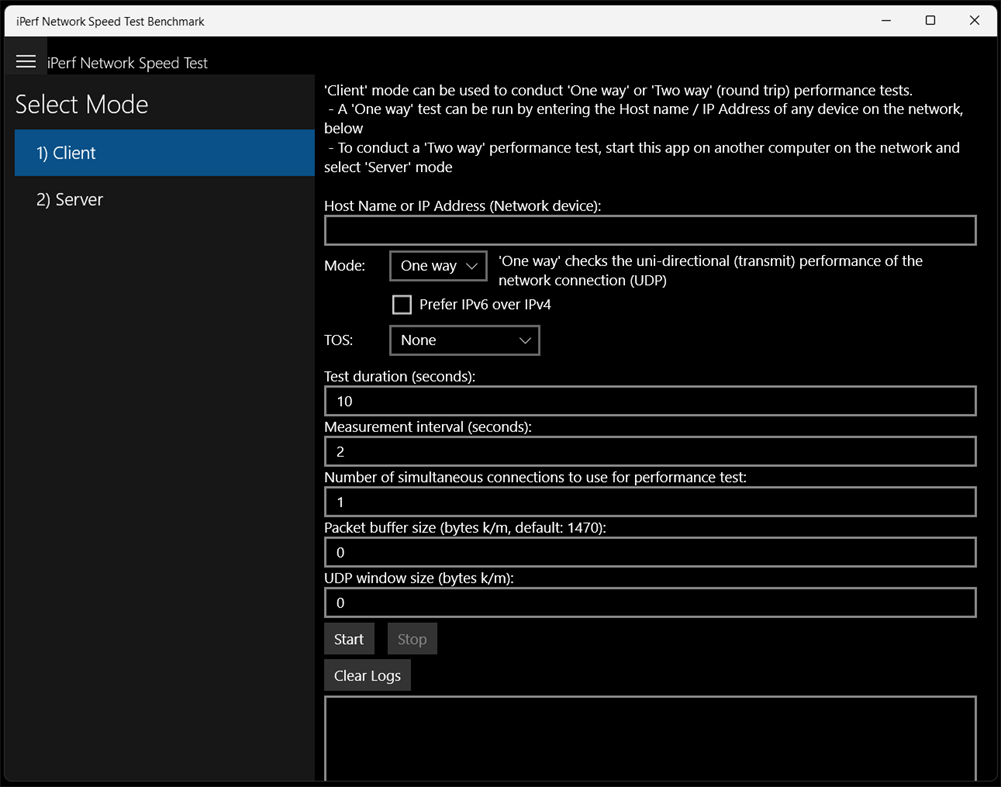This screenshot has height=787, width=1001.
Task: Click inside the empty log output area
Action: coord(650,740)
